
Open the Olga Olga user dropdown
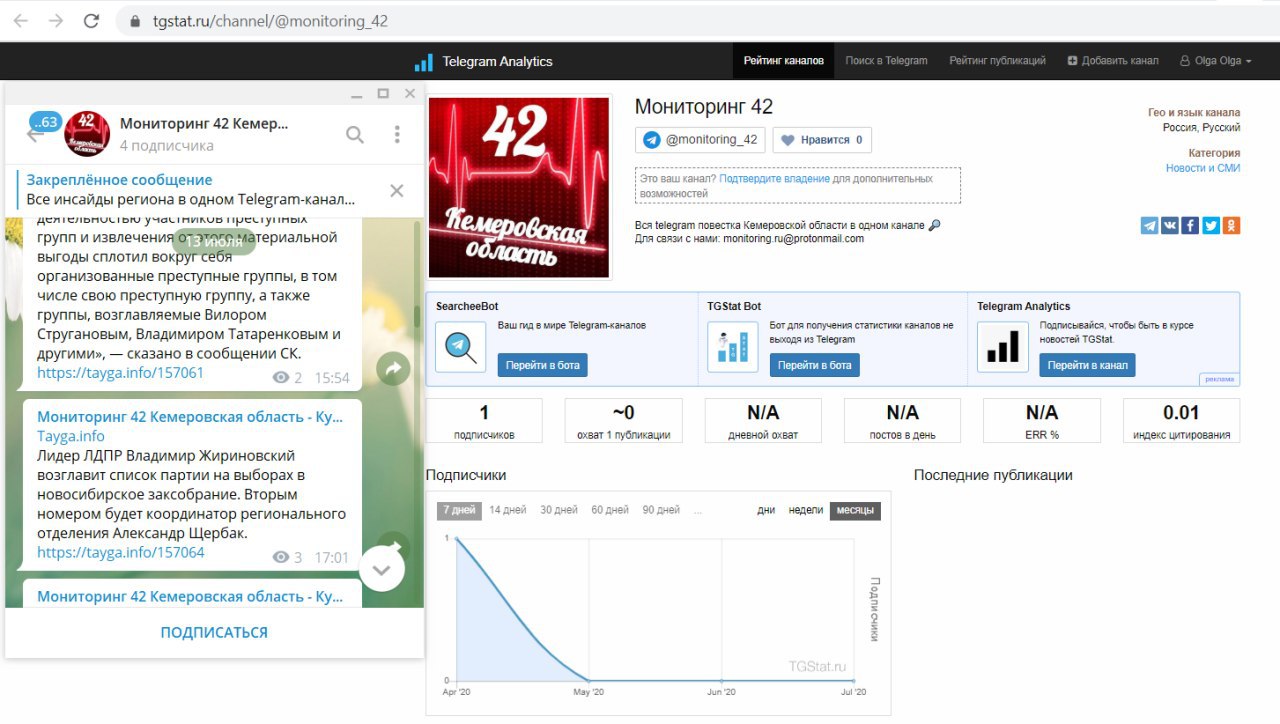(x=1216, y=61)
